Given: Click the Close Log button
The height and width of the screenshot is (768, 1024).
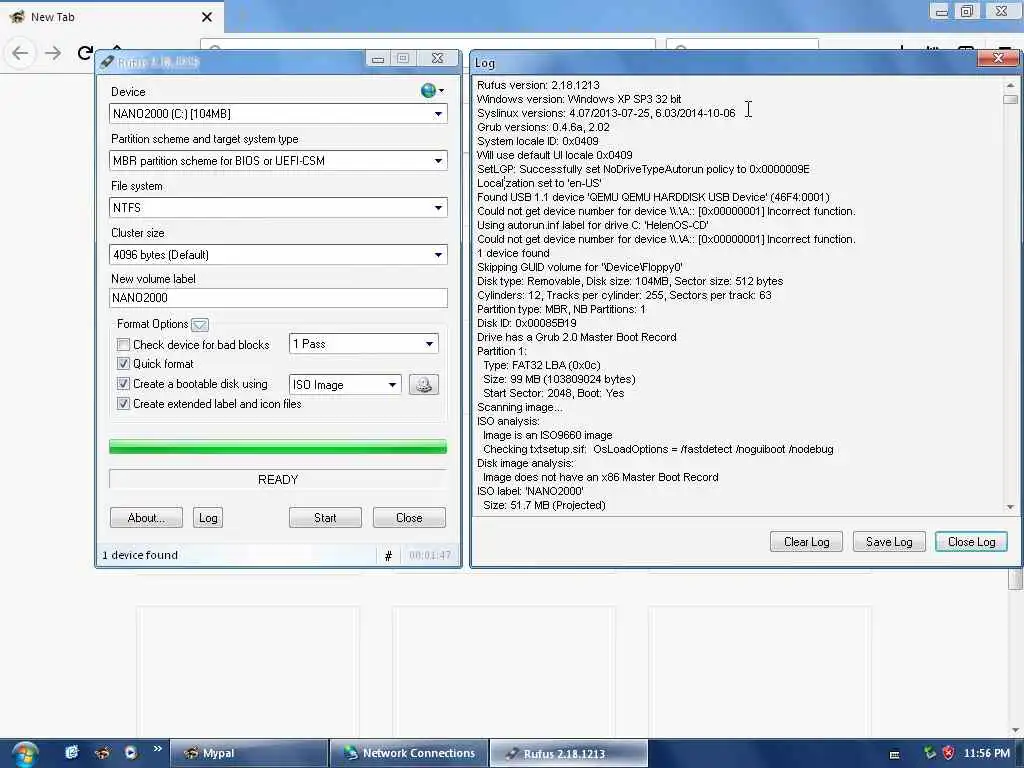Looking at the screenshot, I should pos(971,542).
